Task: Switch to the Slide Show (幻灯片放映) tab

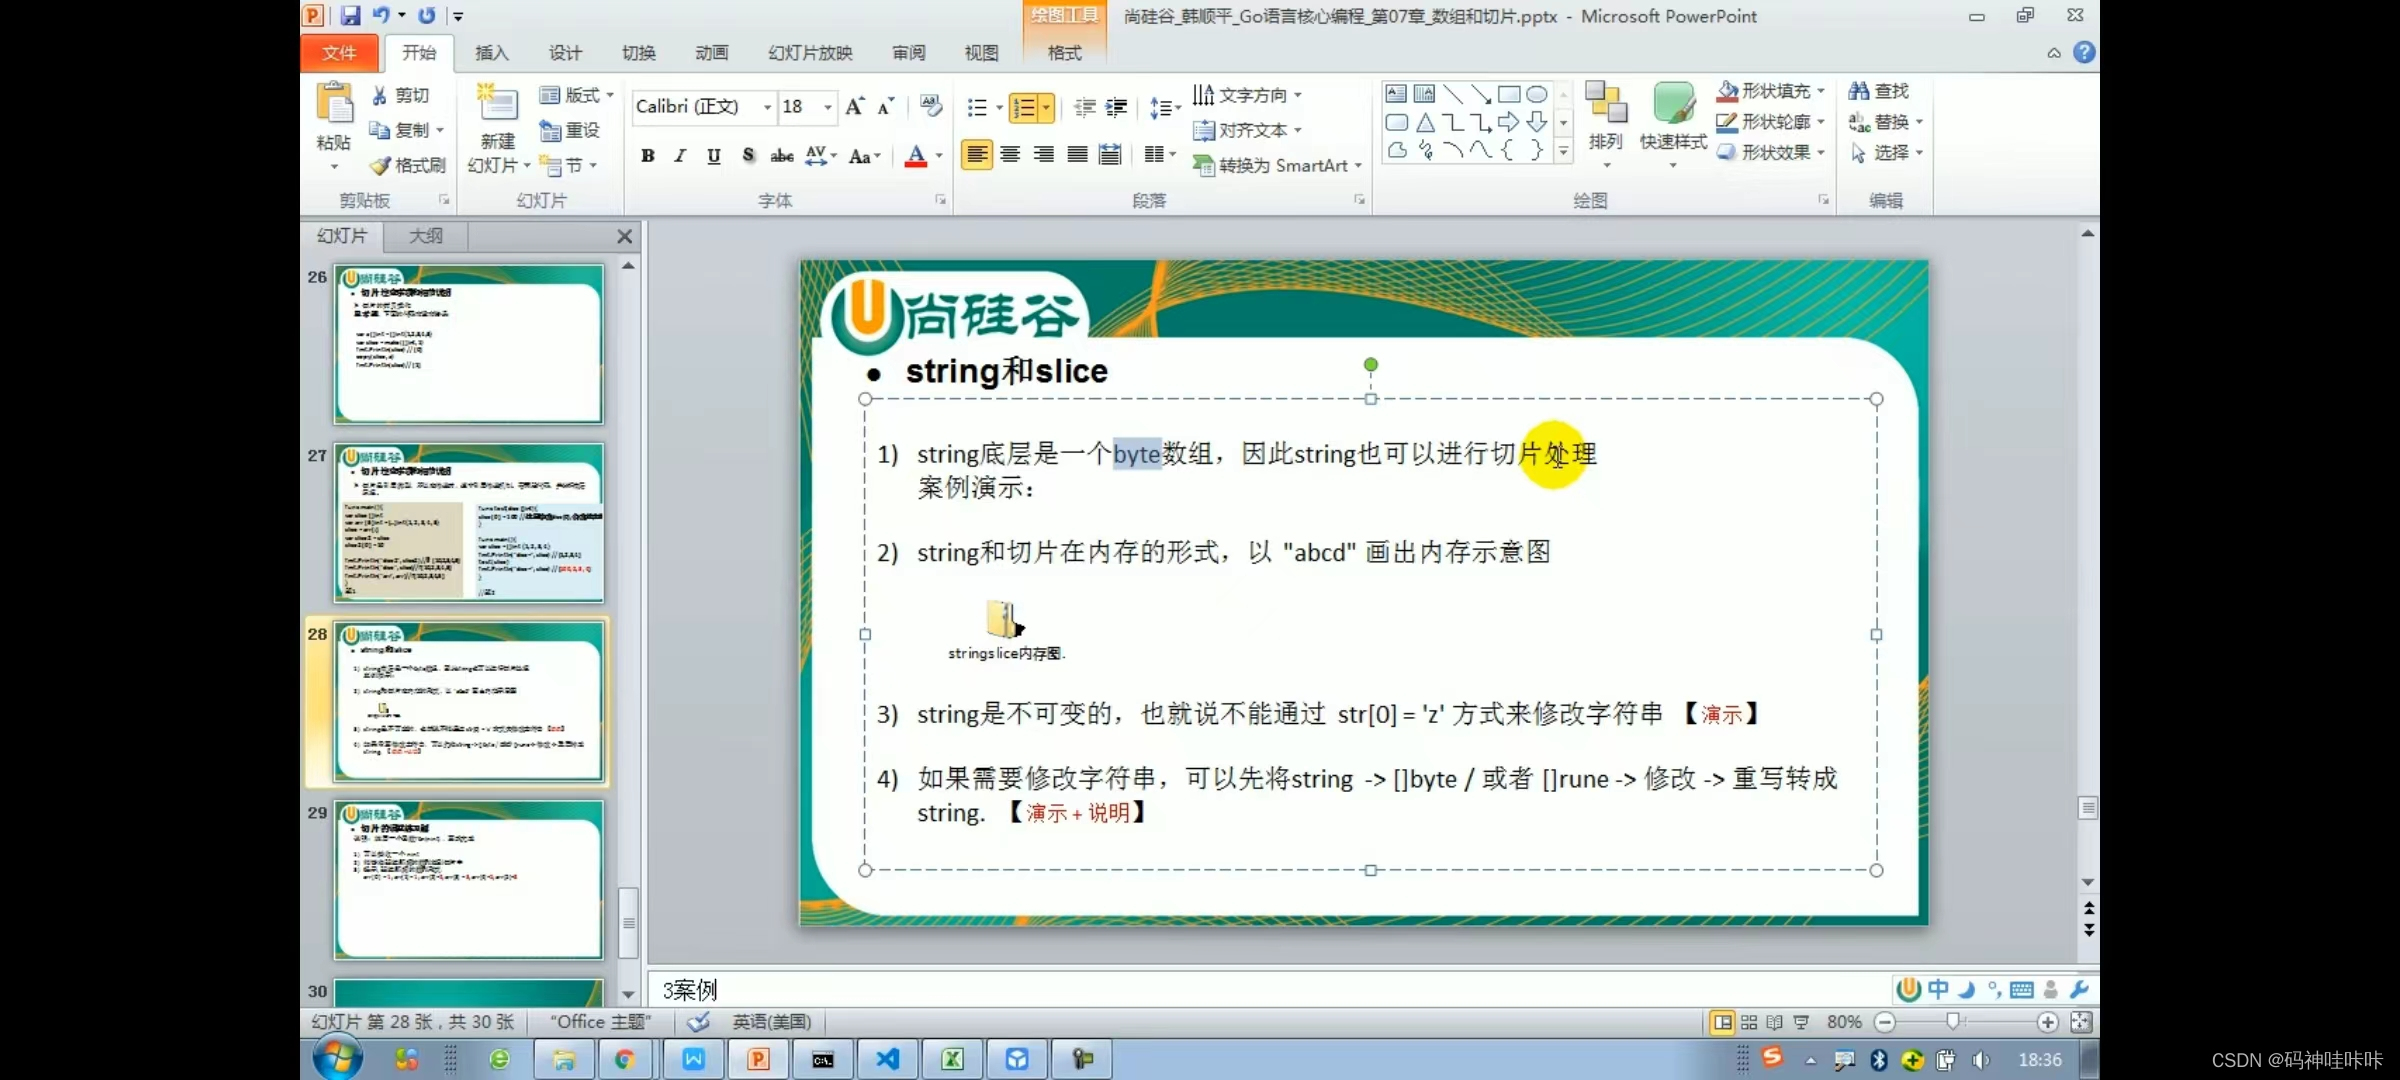Action: coord(810,53)
